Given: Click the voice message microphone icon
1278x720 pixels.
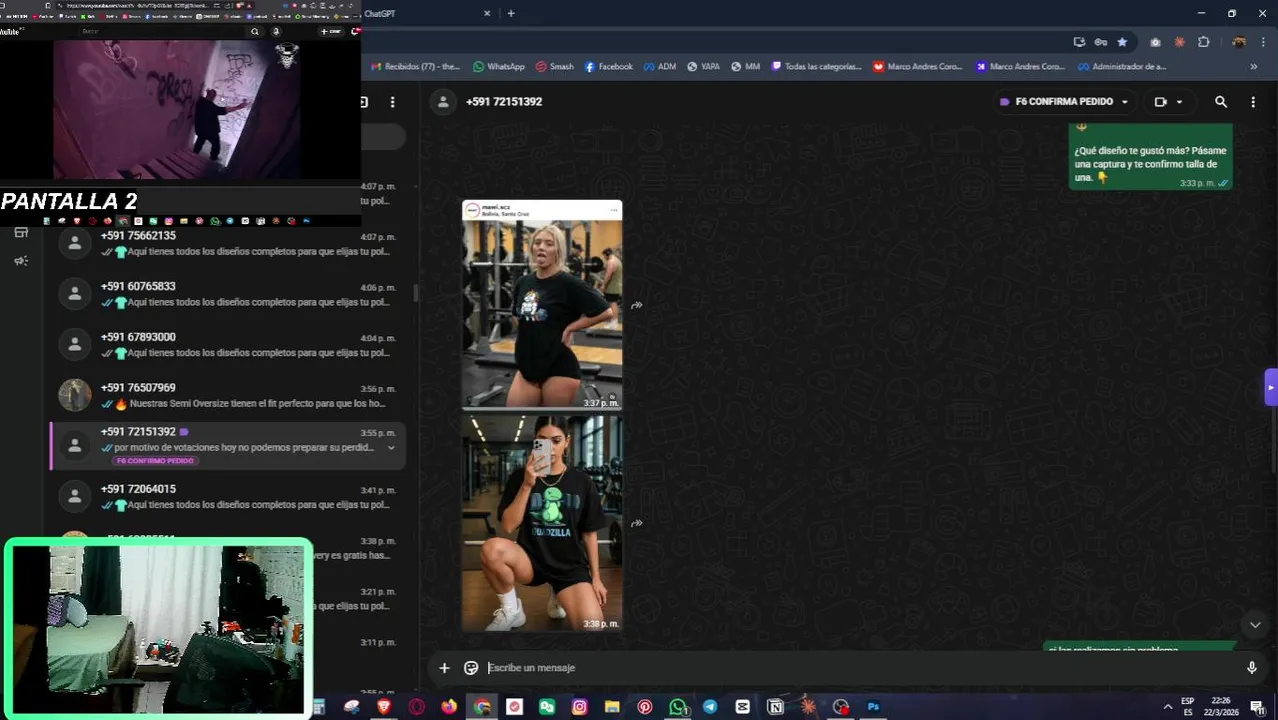Looking at the screenshot, I should click(1251, 668).
